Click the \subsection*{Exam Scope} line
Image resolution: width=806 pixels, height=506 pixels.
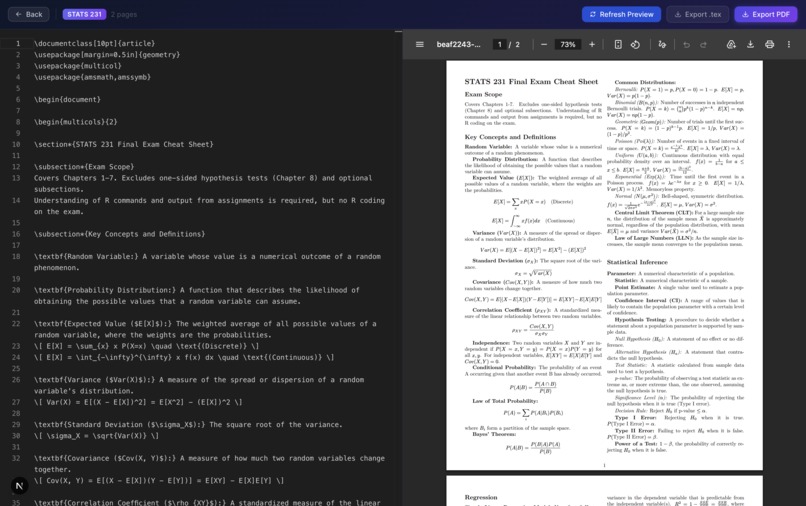tap(84, 167)
